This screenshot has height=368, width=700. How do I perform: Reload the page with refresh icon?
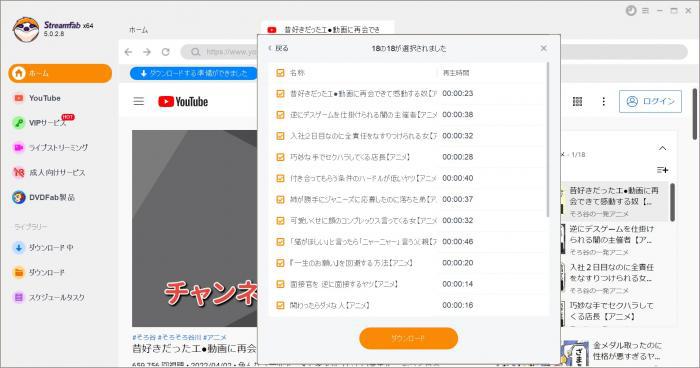(166, 52)
